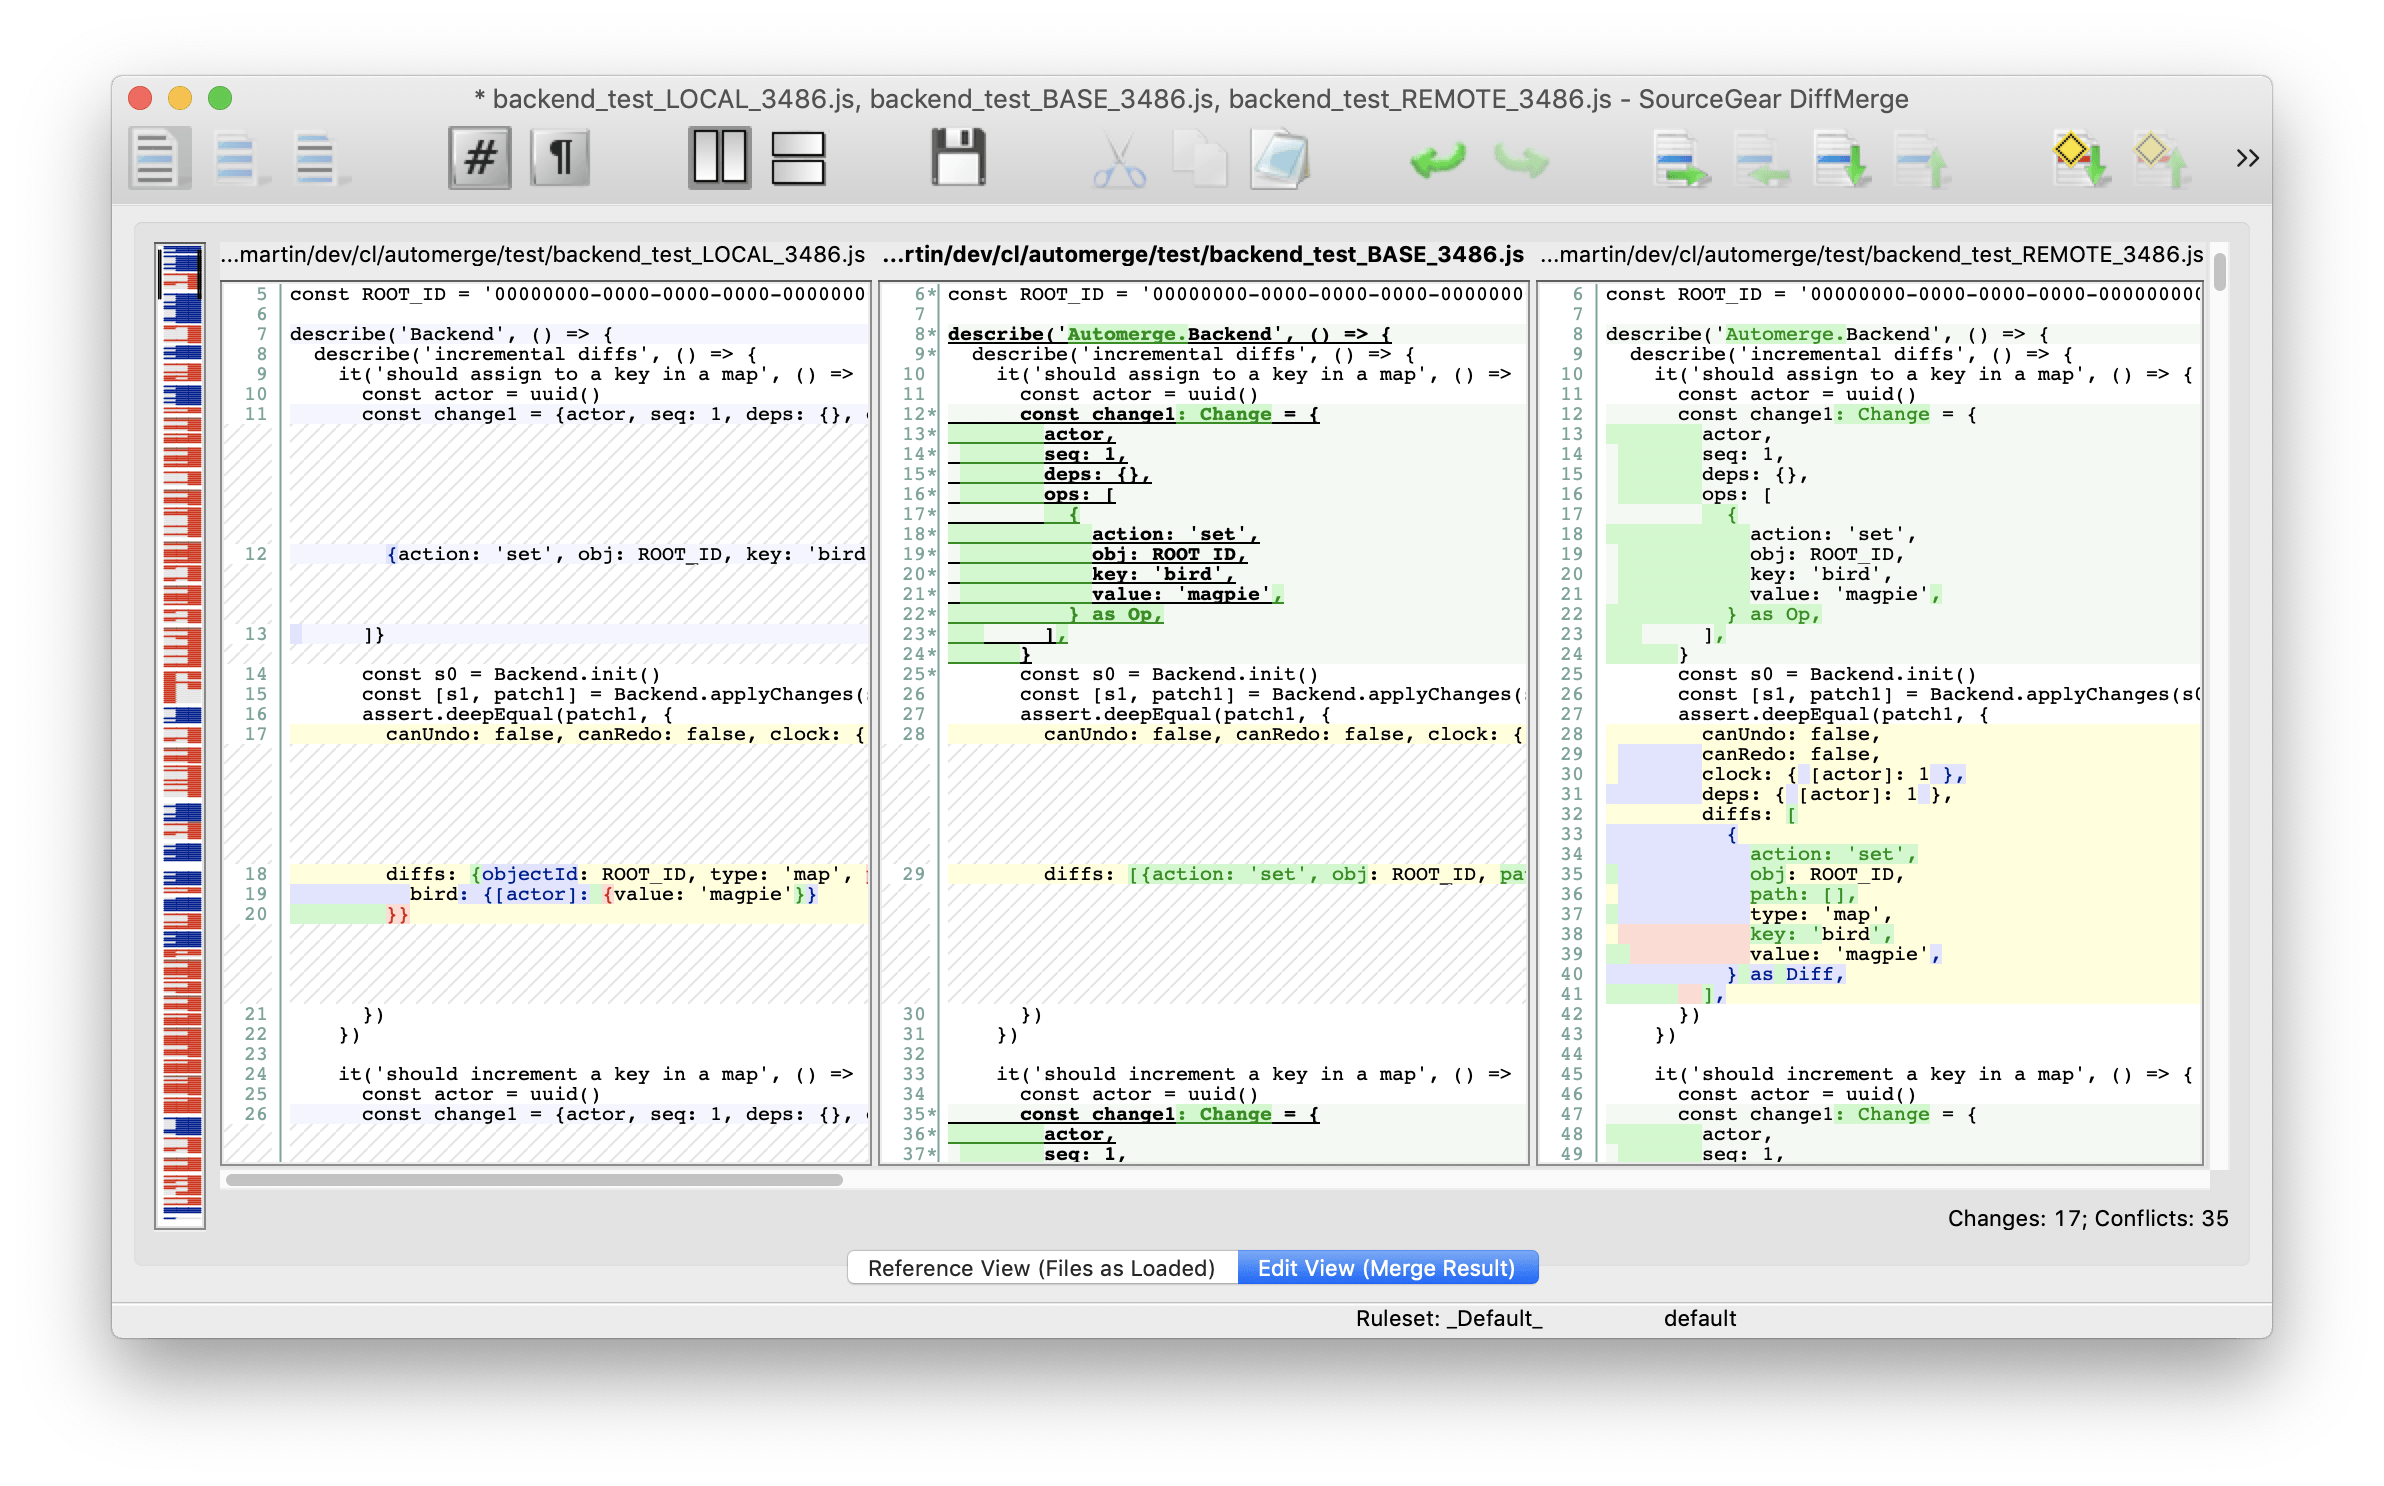The height and width of the screenshot is (1486, 2384).
Task: Expand the toolbar overflow chevron
Action: tap(2247, 158)
